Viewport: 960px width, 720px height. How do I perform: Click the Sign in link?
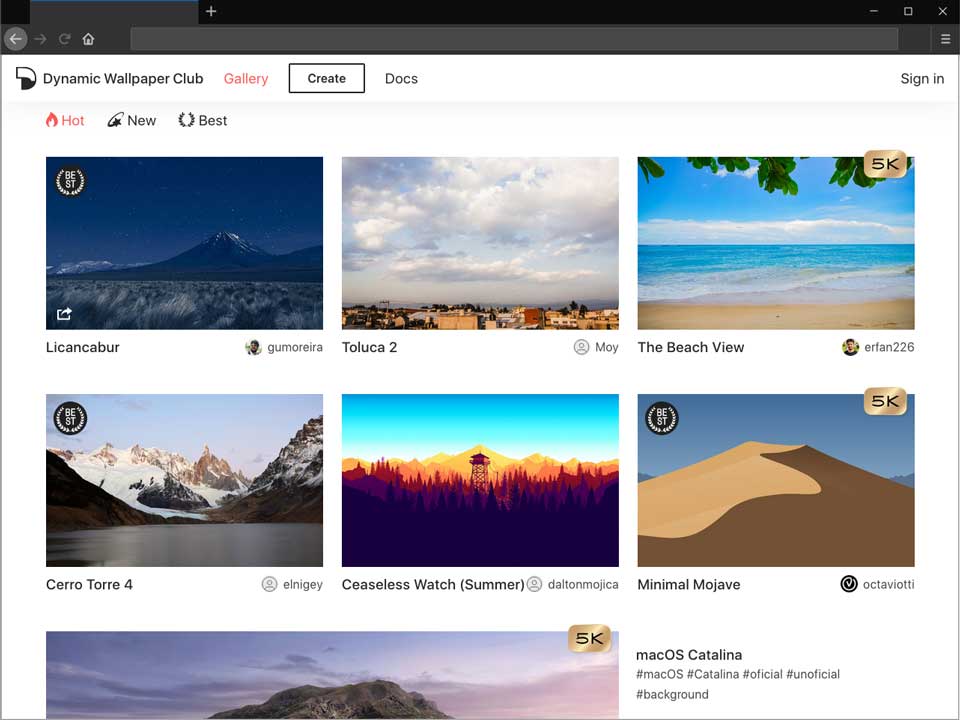[x=921, y=78]
